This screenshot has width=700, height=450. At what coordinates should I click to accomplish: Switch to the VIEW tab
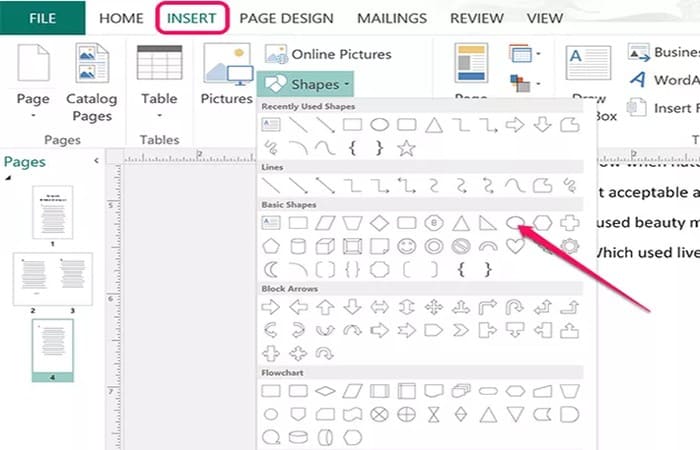[x=545, y=18]
